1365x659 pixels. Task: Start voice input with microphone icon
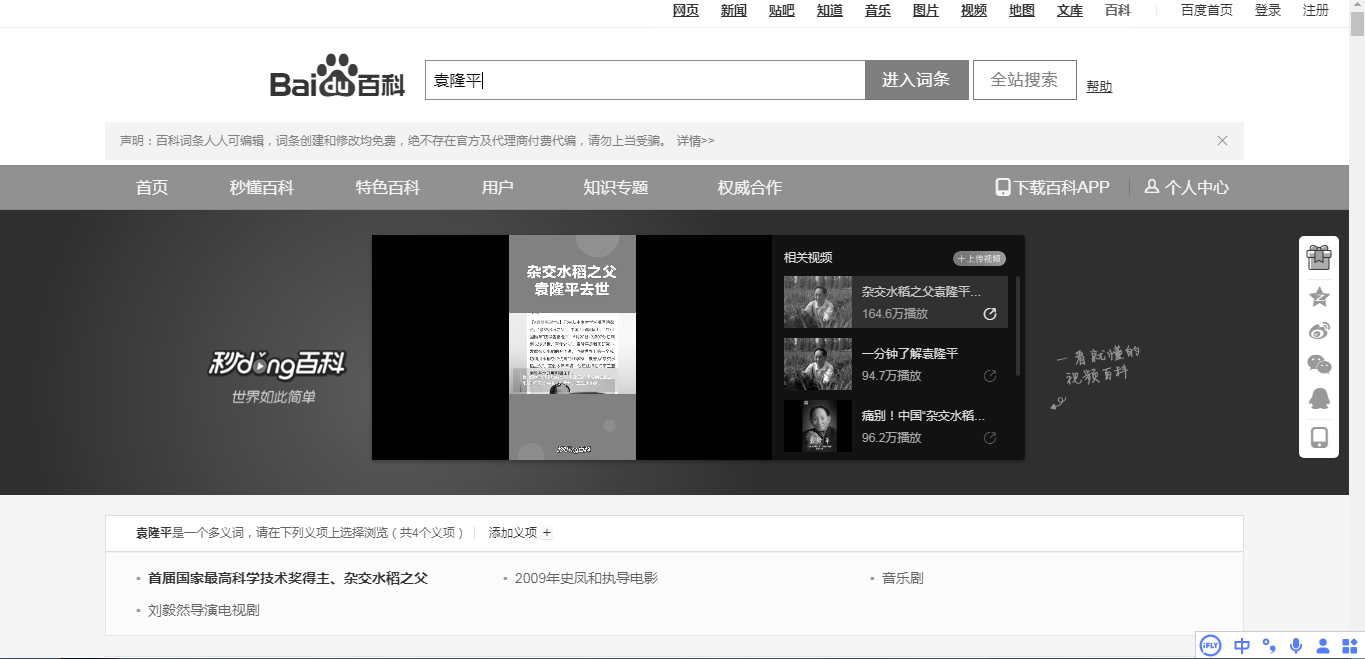[x=1296, y=646]
